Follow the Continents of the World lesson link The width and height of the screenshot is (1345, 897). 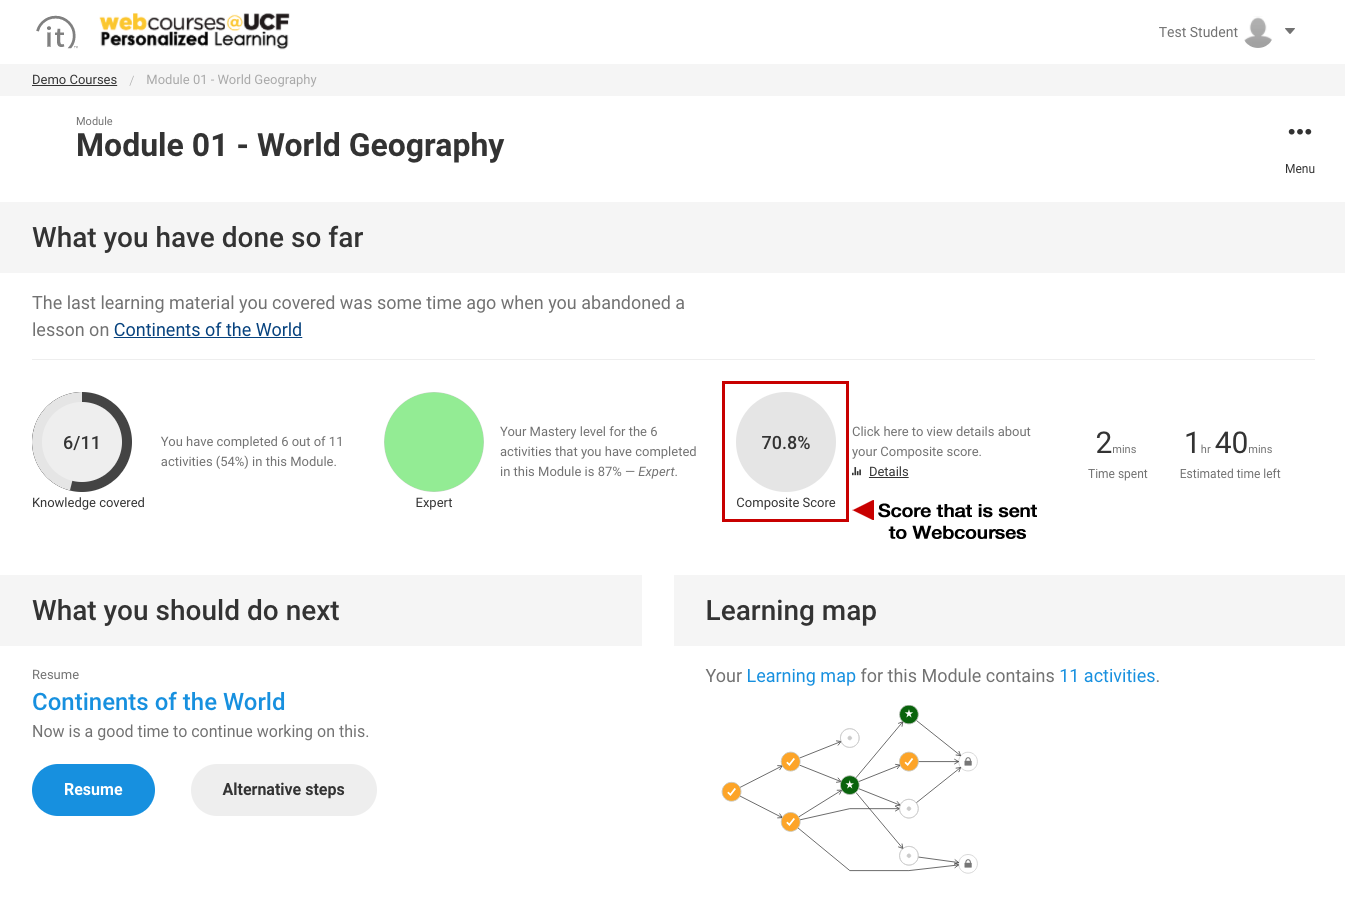coord(207,329)
